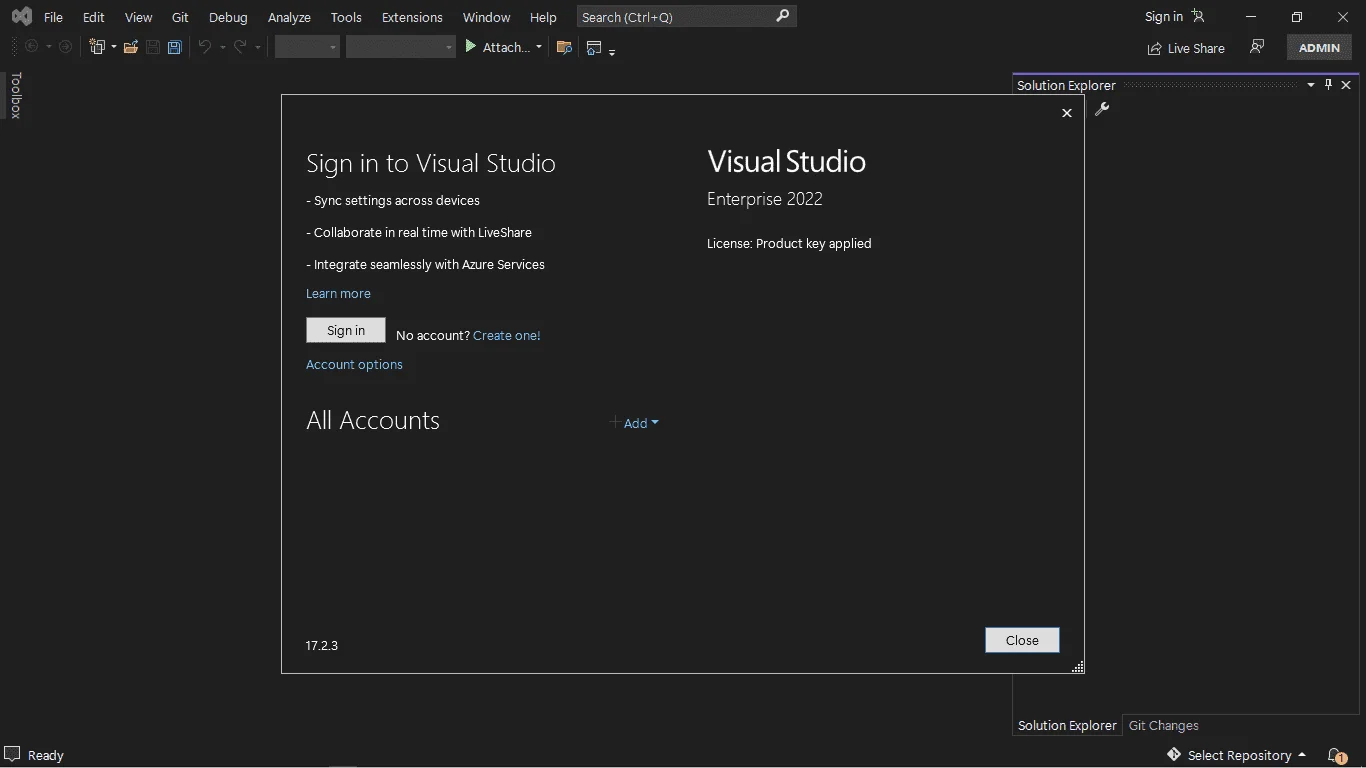This screenshot has width=1366, height=768.
Task: Open the notifications bell icon
Action: pyautogui.click(x=1337, y=755)
